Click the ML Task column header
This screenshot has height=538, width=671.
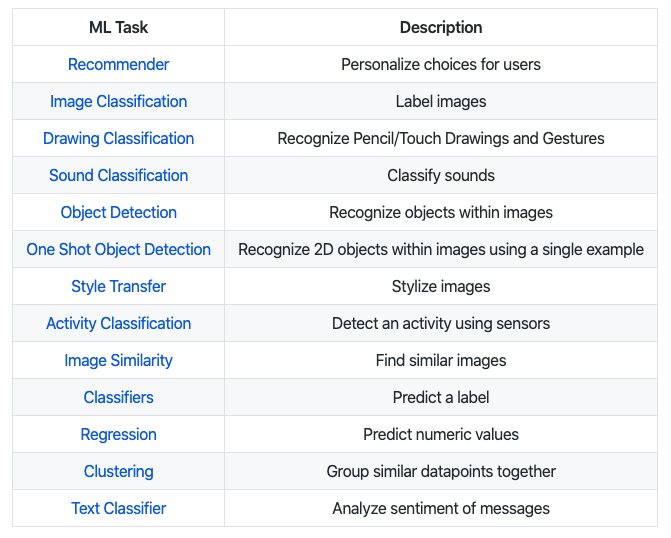119,27
